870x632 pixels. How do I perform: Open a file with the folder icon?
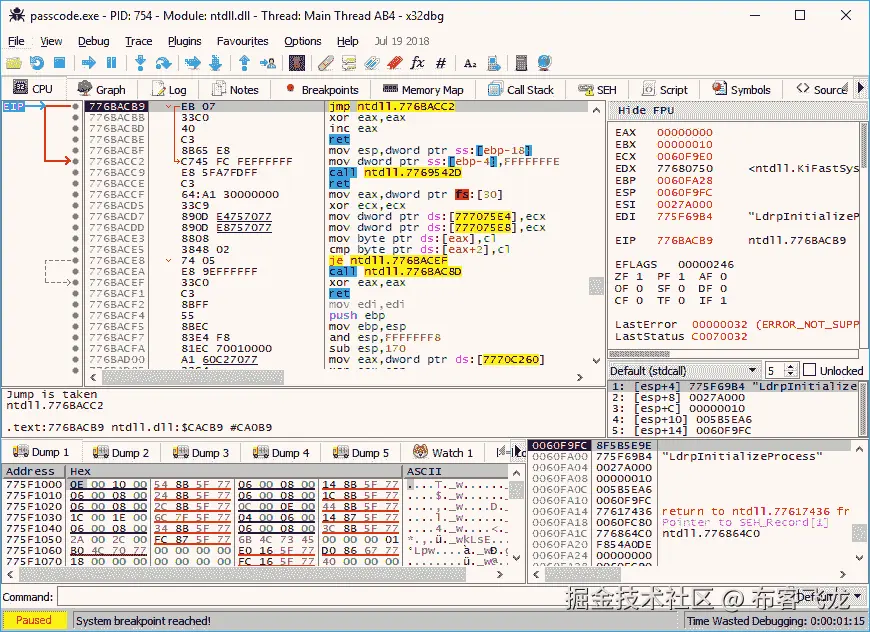(x=13, y=63)
